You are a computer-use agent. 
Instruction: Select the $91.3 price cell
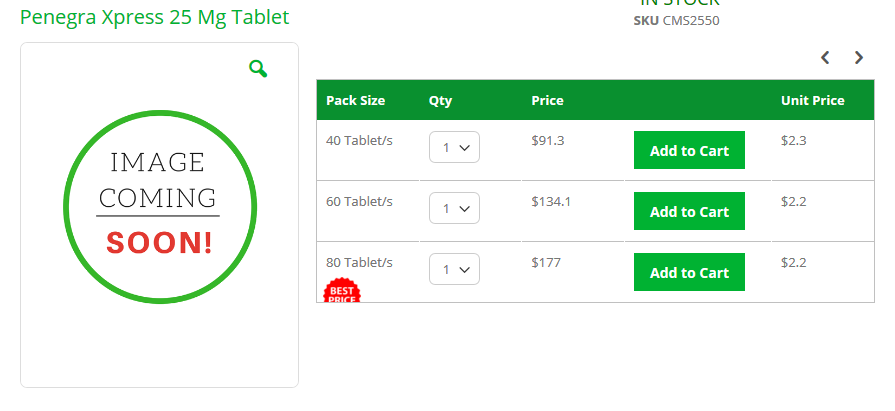point(548,140)
